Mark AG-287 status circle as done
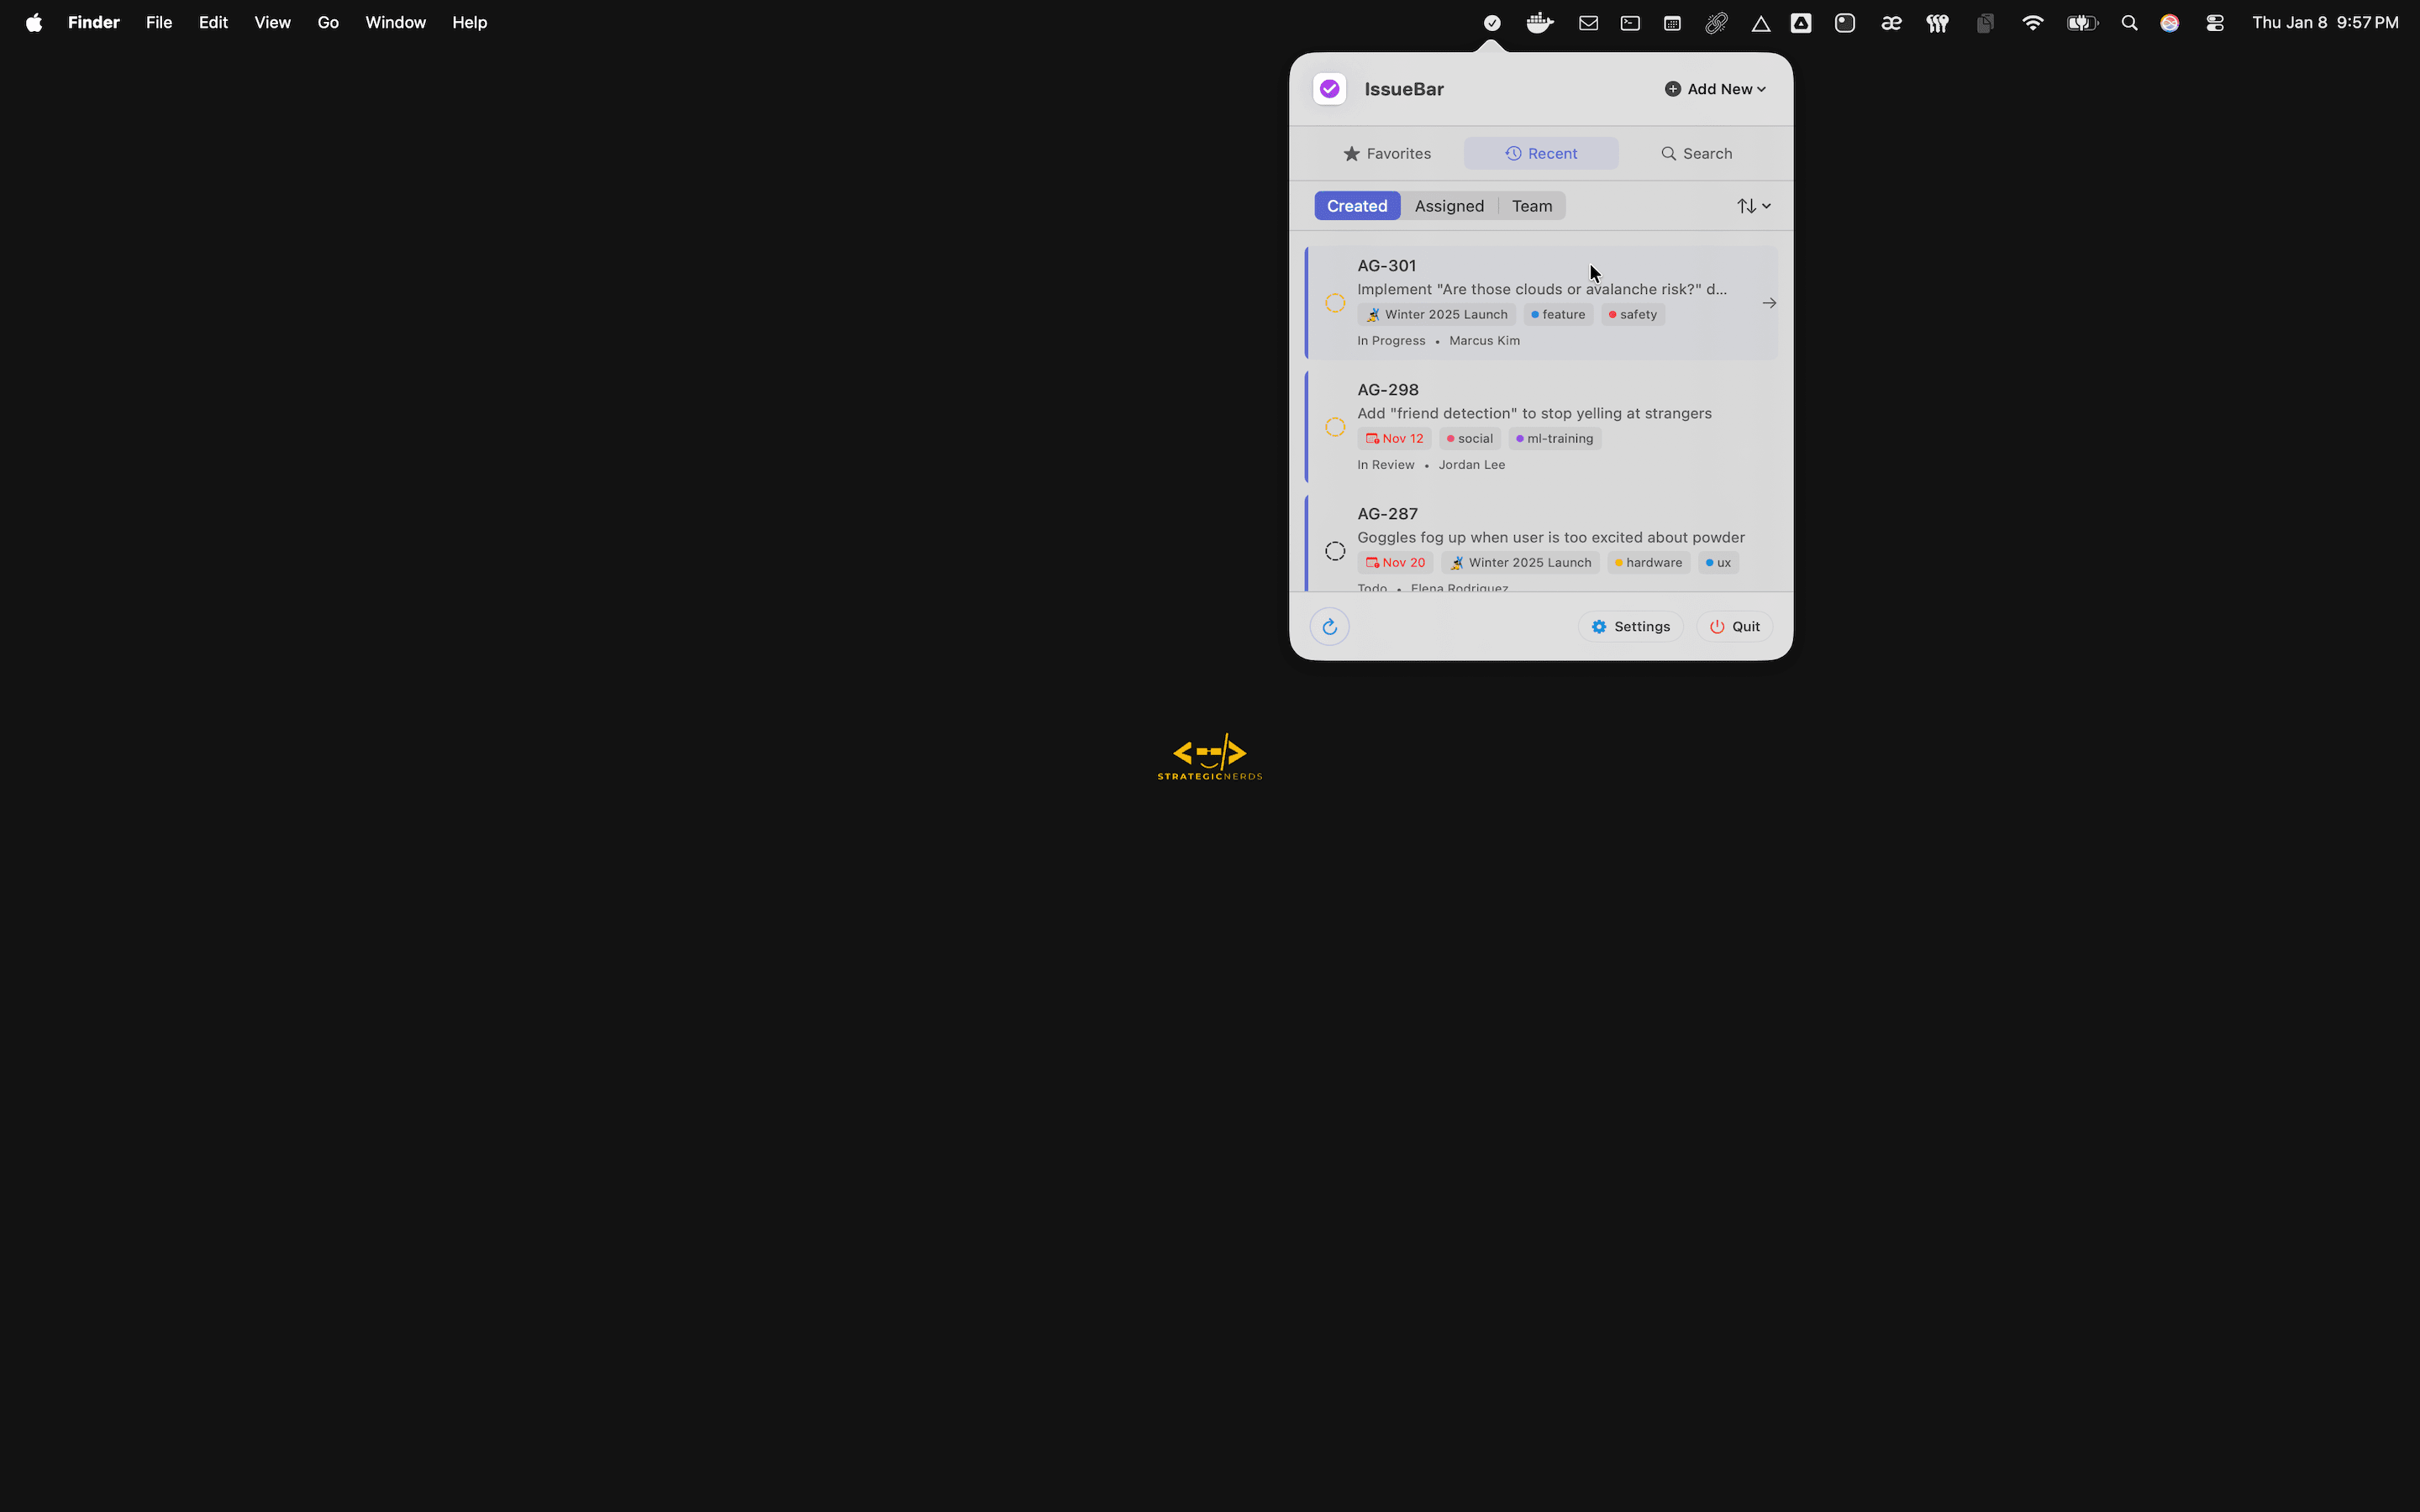Image resolution: width=2420 pixels, height=1512 pixels. [1334, 550]
